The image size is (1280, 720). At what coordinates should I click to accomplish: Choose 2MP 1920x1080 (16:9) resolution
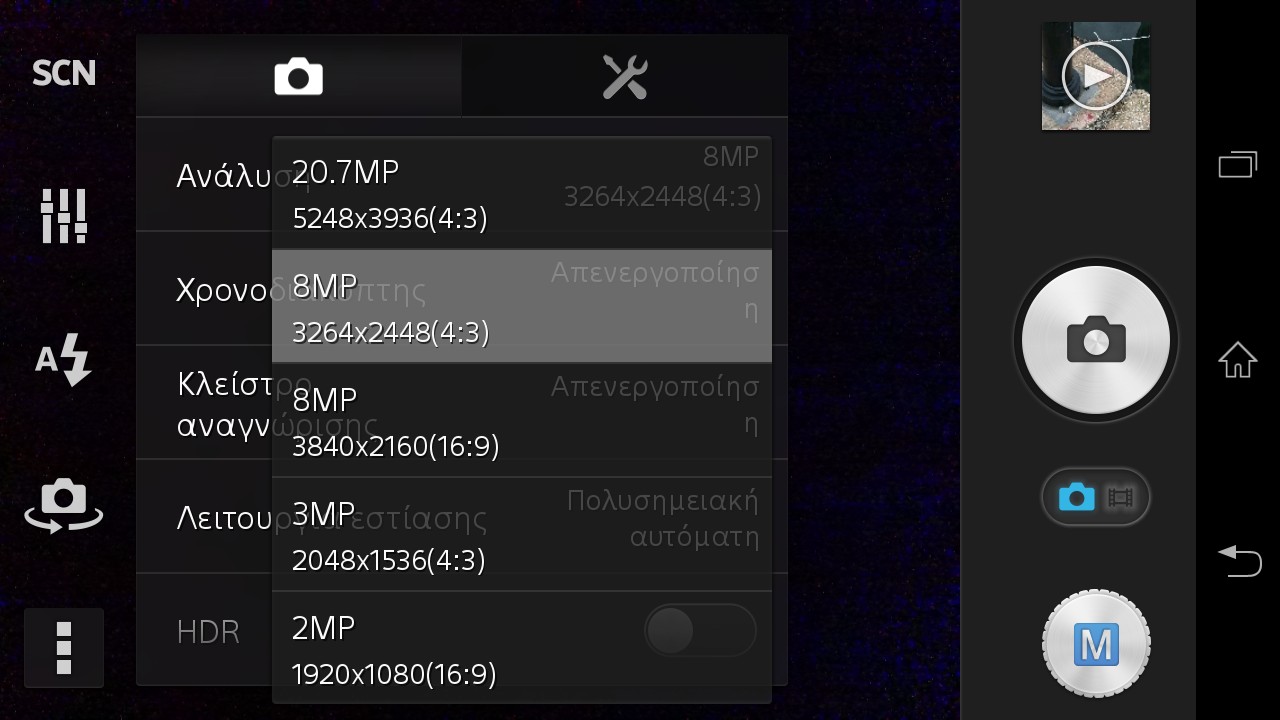tap(522, 646)
